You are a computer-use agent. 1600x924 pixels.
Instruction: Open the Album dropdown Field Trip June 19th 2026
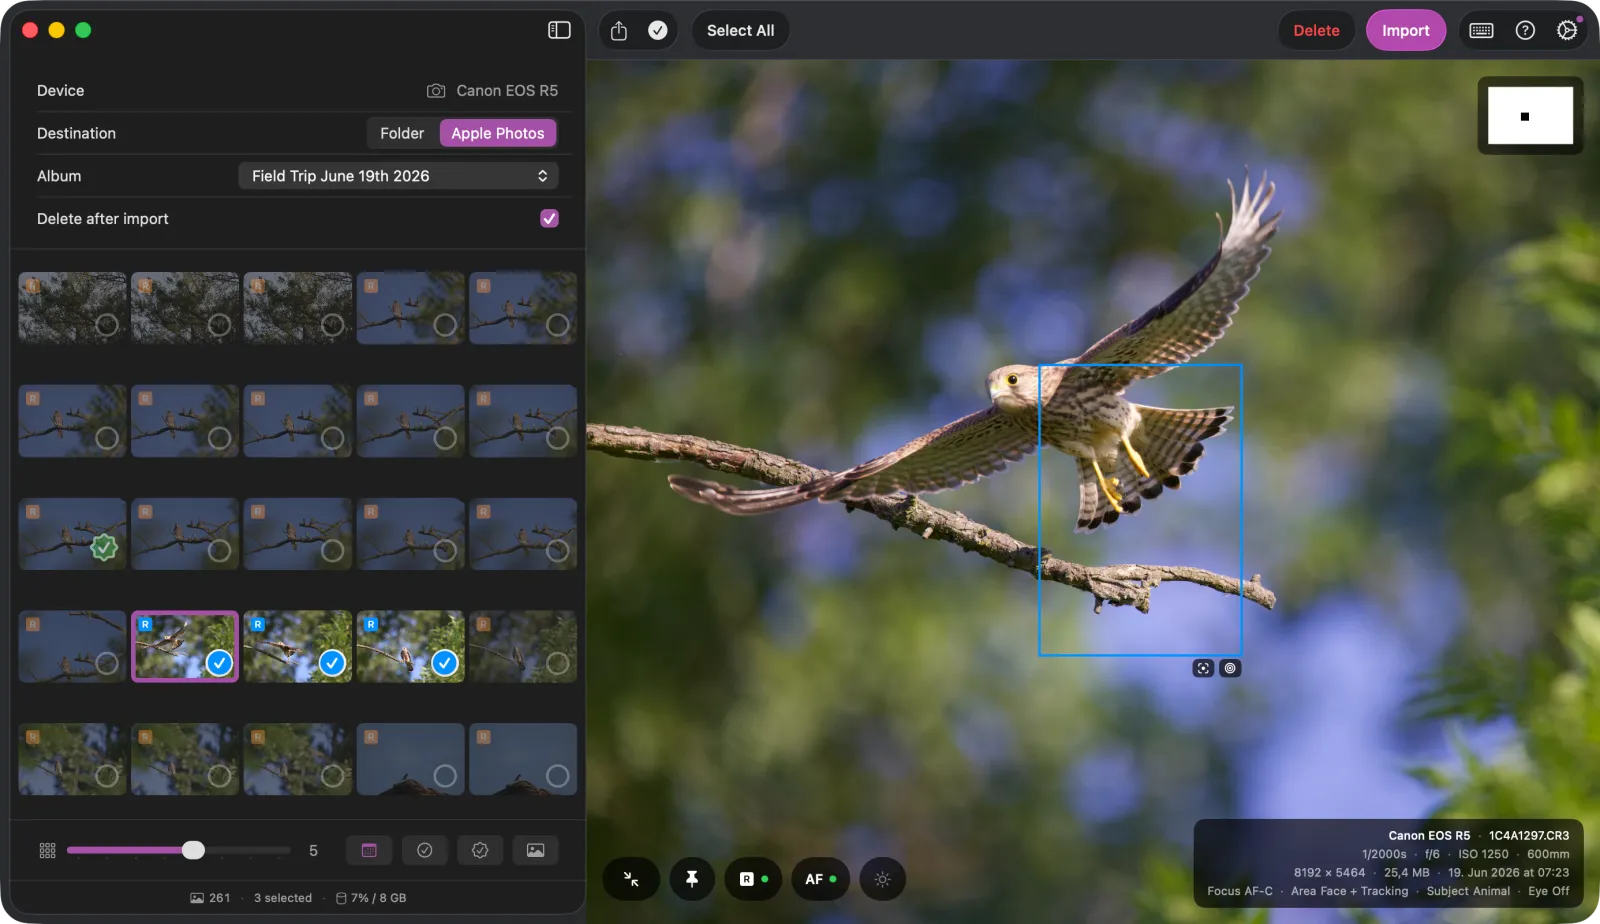[x=398, y=176]
